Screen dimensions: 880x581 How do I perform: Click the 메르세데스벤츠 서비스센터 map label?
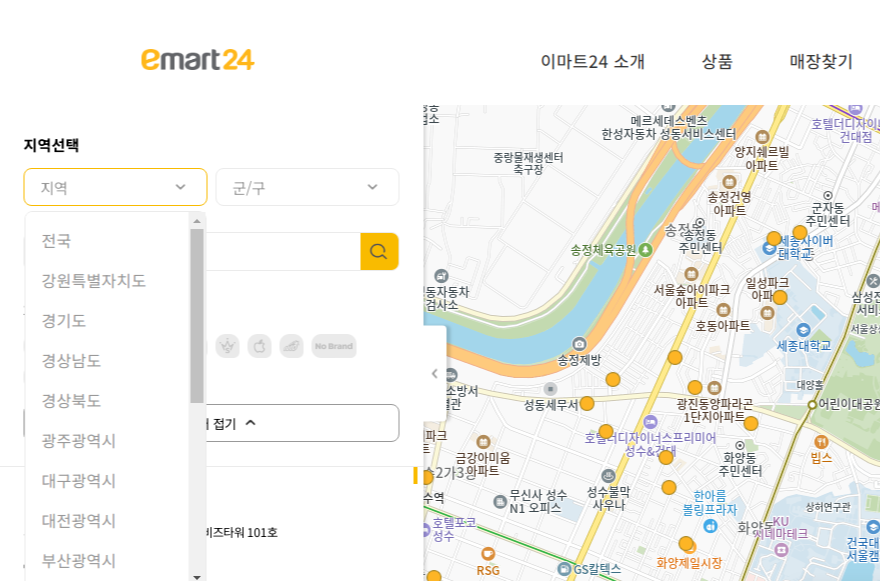pos(668,127)
